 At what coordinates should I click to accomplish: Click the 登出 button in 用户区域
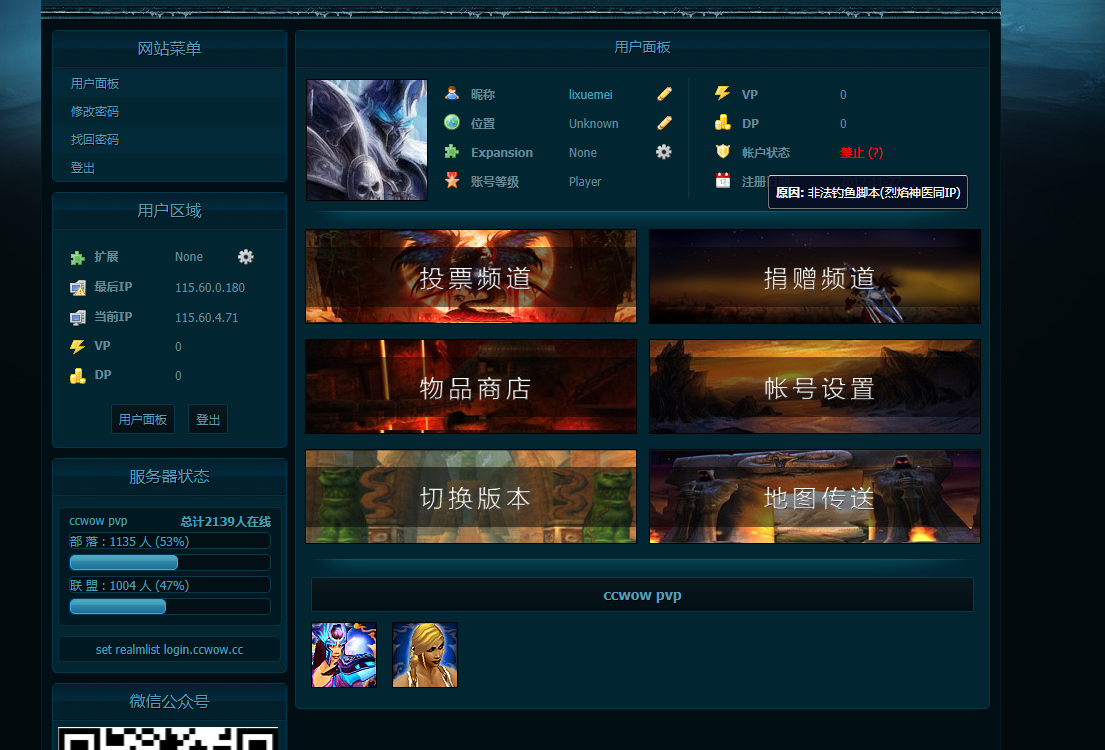coord(208,418)
